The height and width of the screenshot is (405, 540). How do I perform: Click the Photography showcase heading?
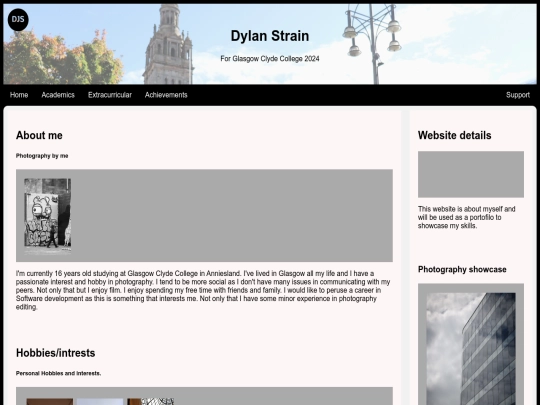(x=462, y=269)
